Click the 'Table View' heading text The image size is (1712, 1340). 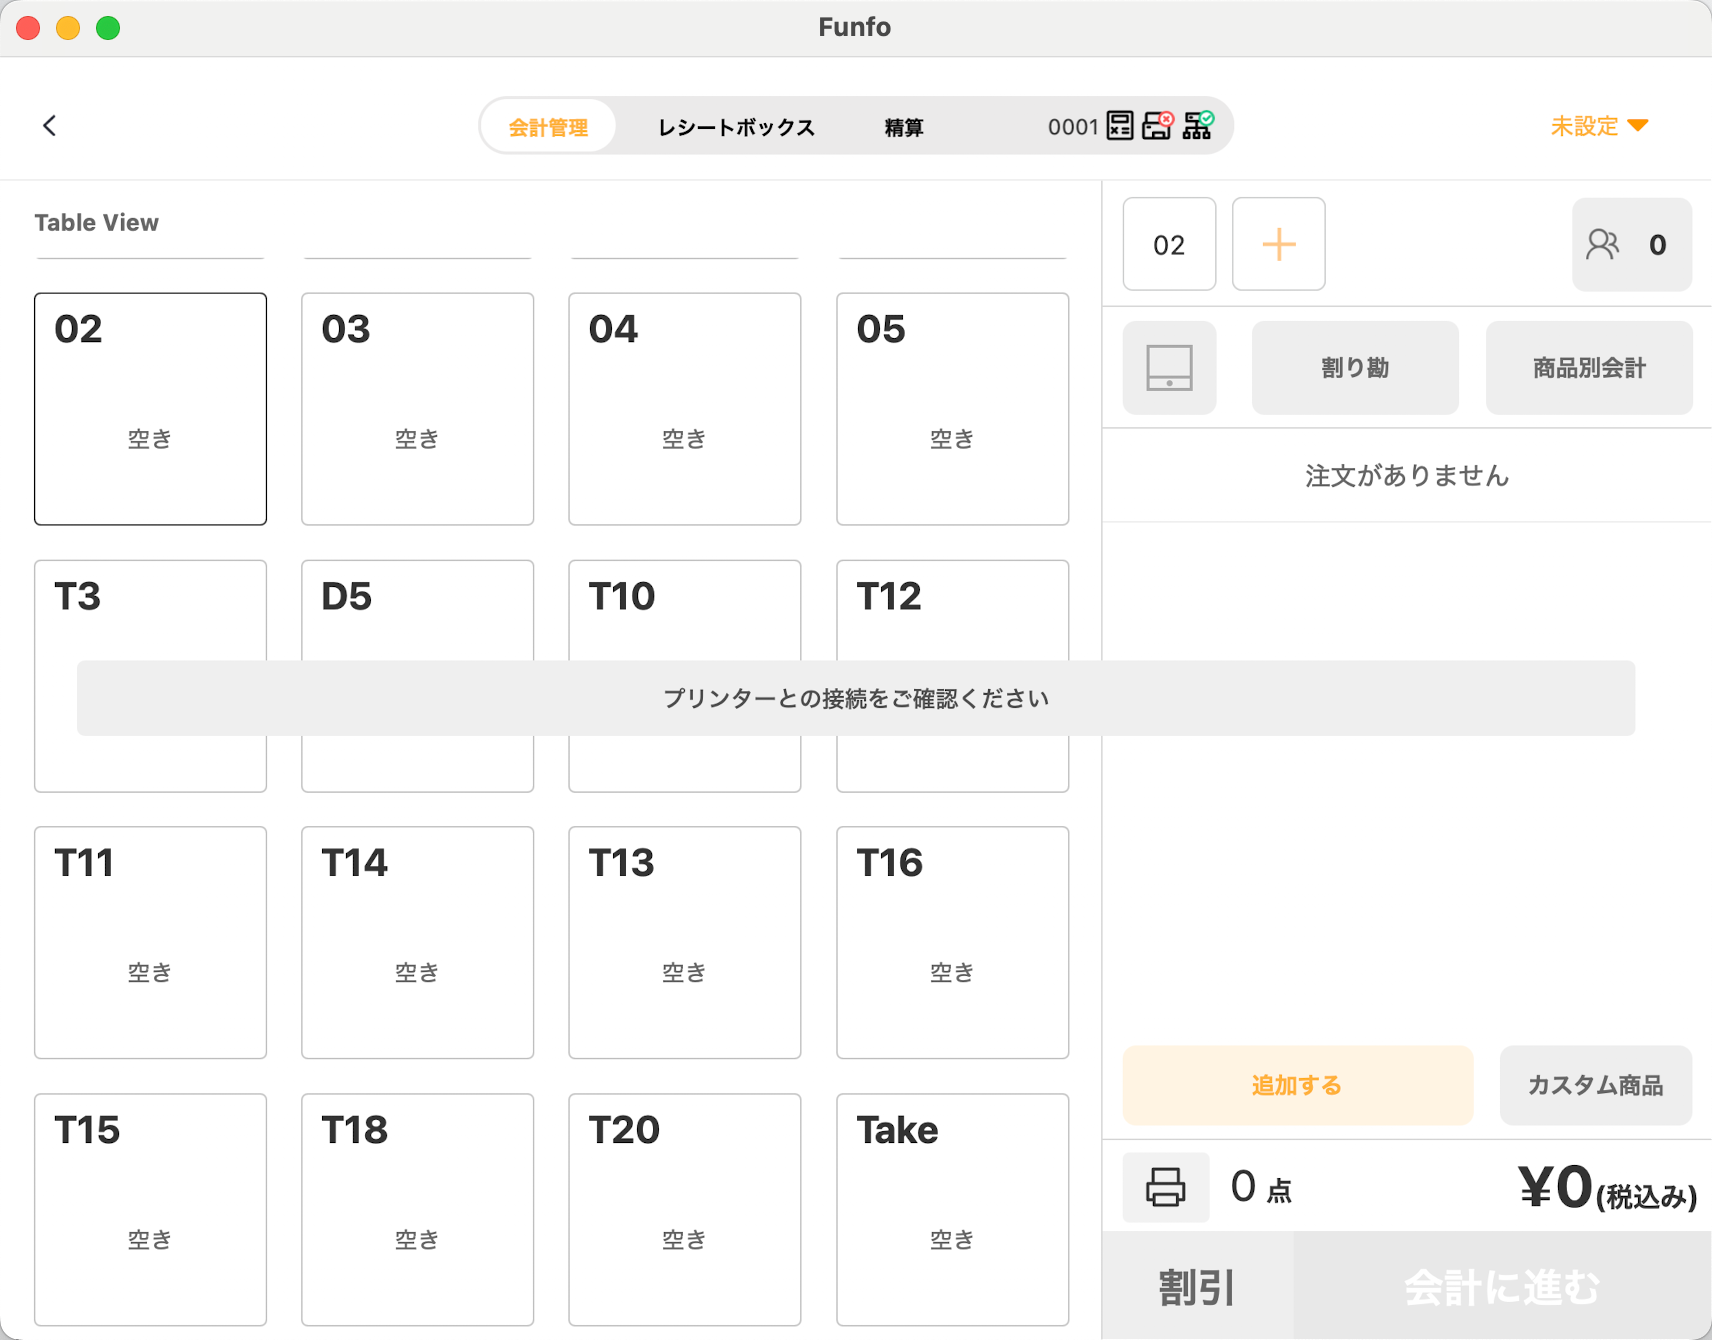point(96,223)
